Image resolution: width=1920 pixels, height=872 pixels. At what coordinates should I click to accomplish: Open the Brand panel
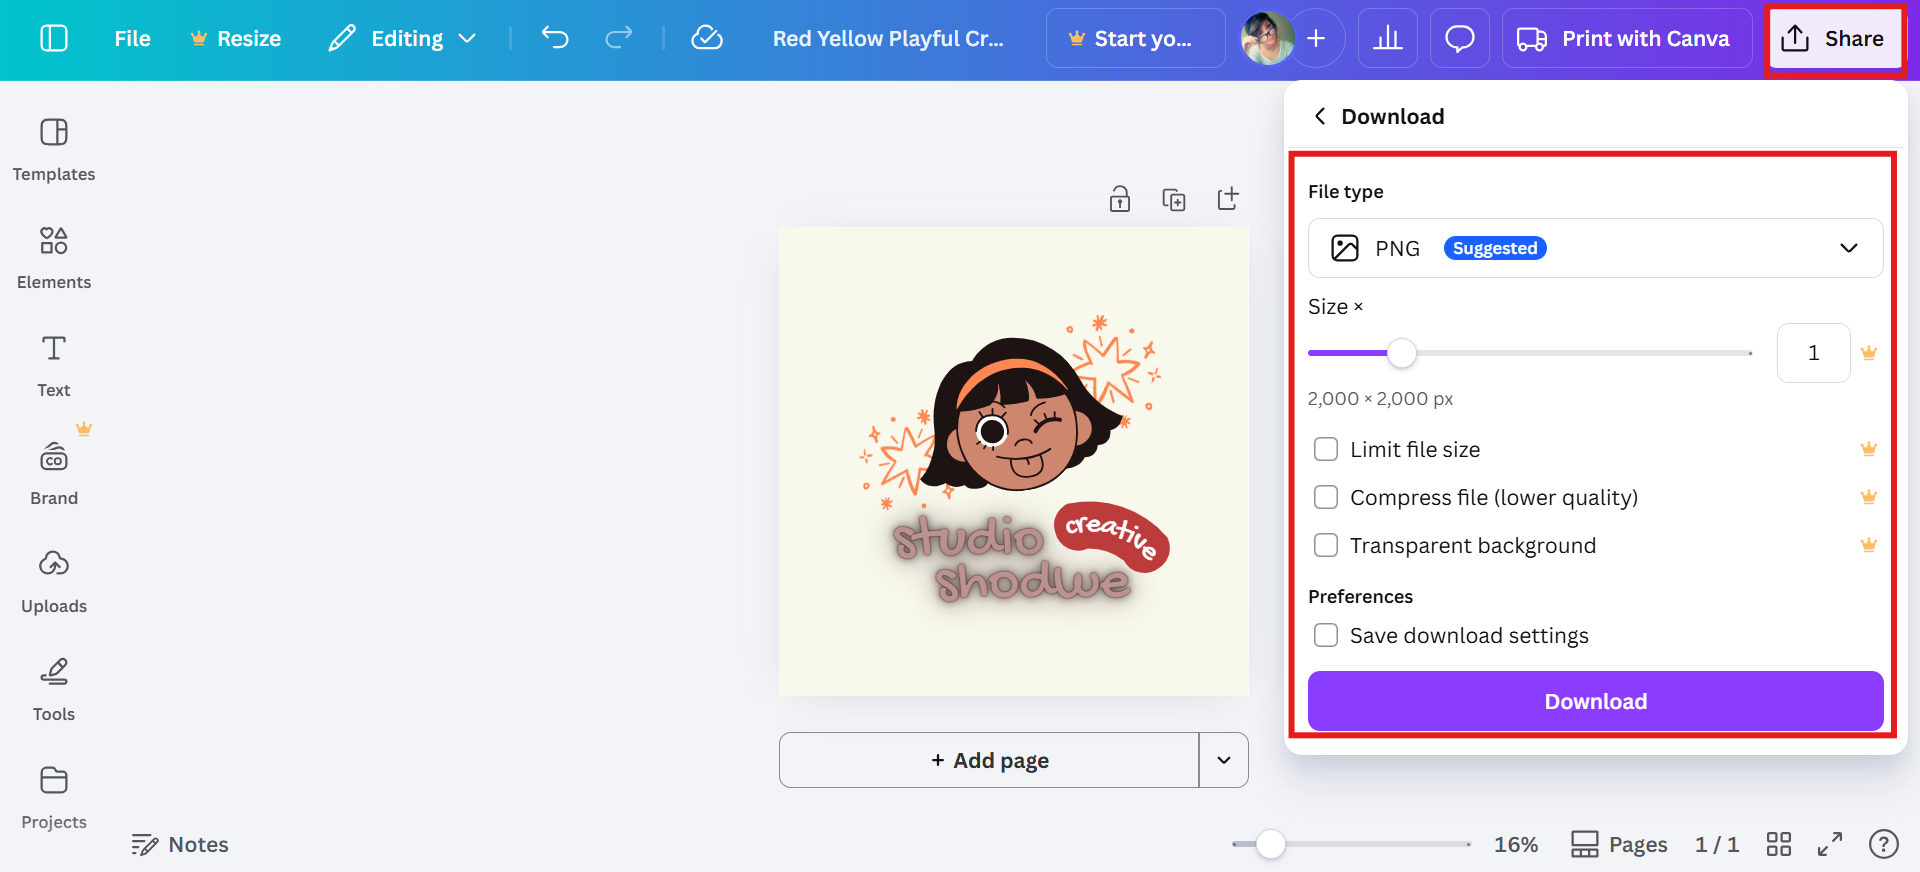54,474
